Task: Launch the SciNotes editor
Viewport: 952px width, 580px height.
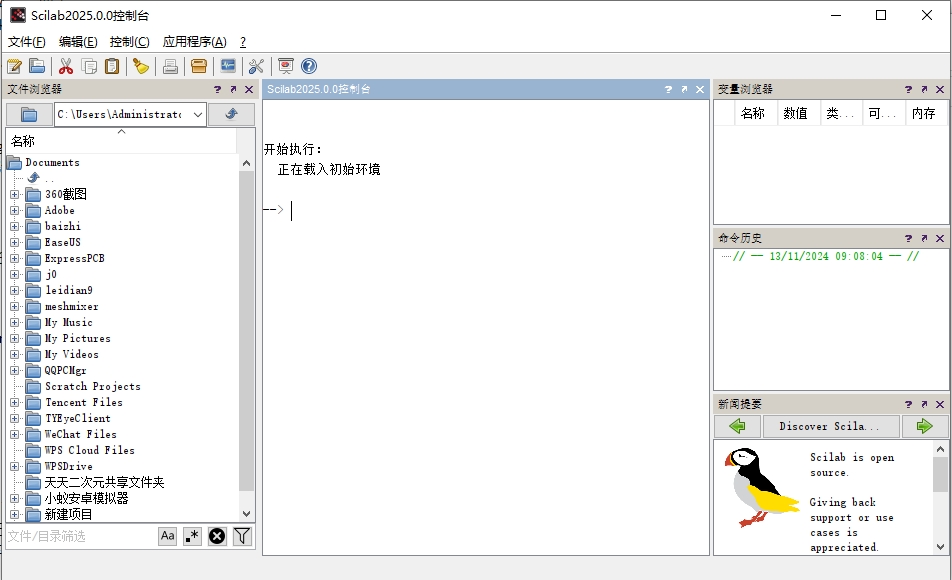Action: click(x=15, y=66)
